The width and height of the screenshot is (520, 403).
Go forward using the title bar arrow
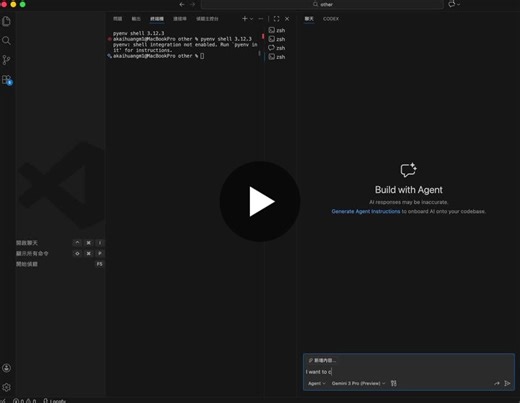coord(193,4)
